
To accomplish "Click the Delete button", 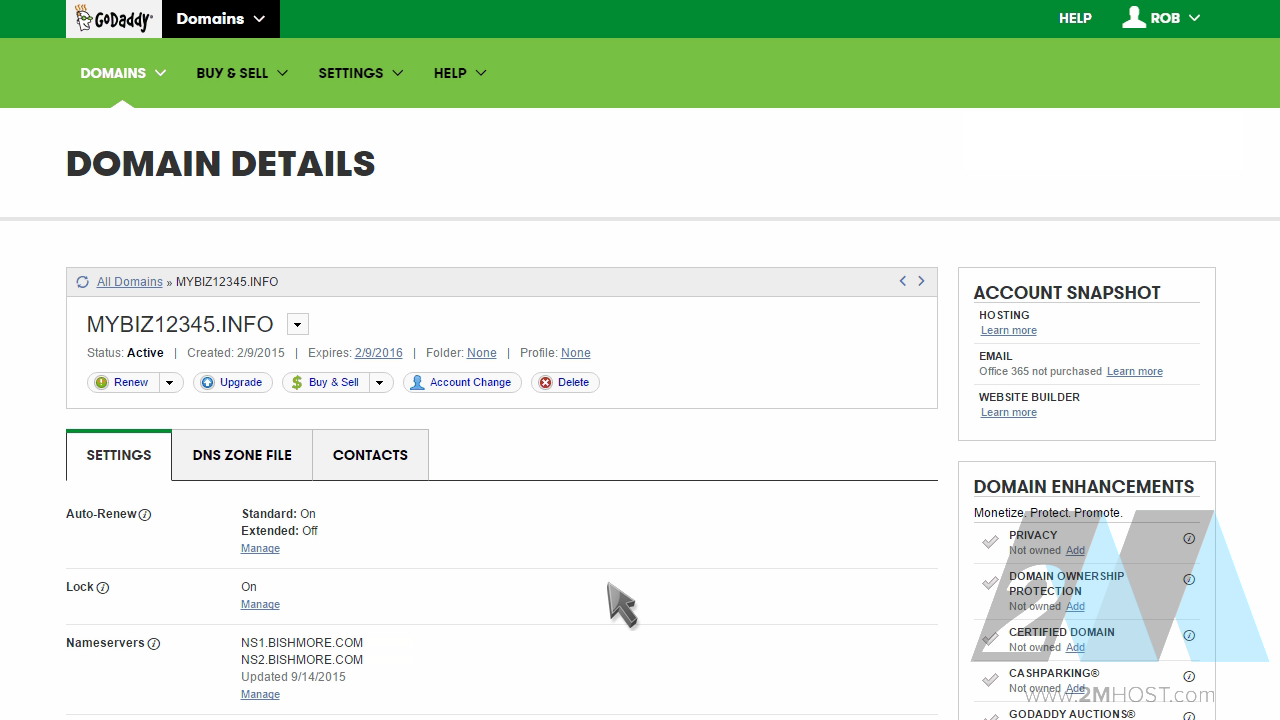I will click(565, 382).
